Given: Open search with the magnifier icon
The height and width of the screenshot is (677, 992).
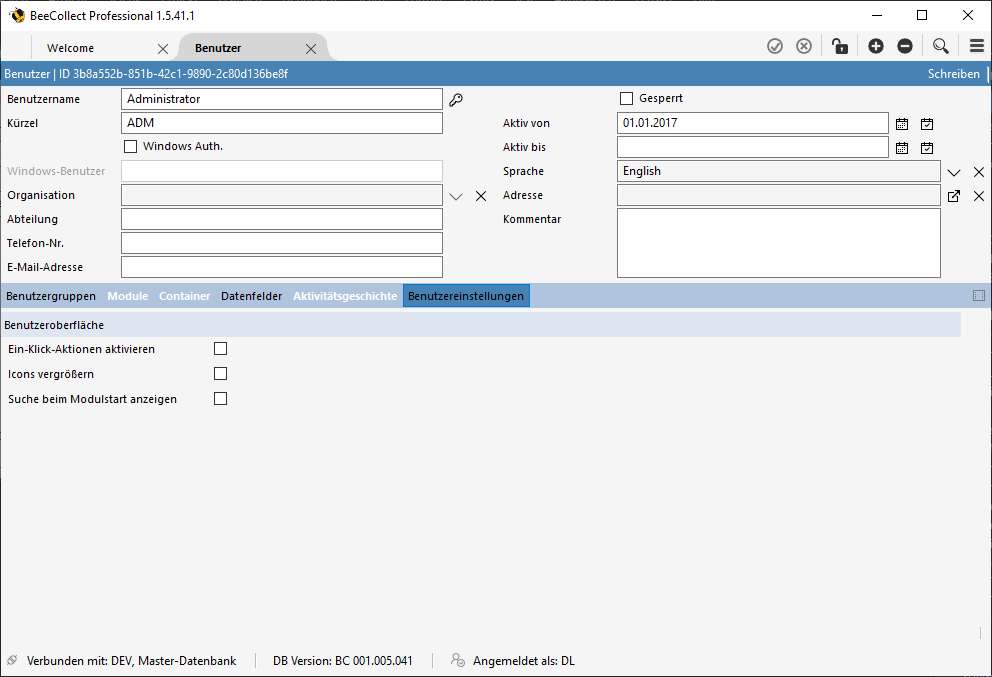Looking at the screenshot, I should (940, 46).
